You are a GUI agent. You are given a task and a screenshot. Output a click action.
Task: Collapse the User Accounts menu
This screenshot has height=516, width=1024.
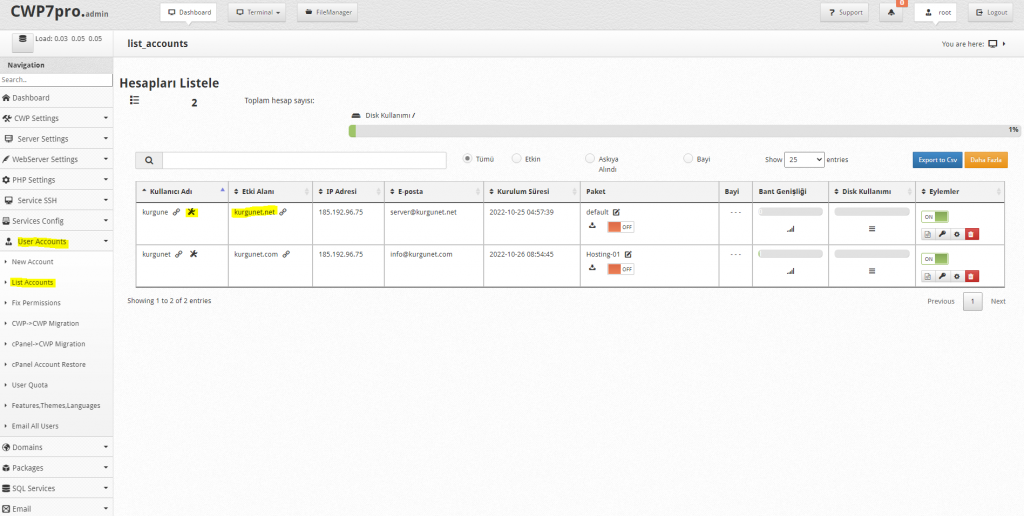pos(56,242)
